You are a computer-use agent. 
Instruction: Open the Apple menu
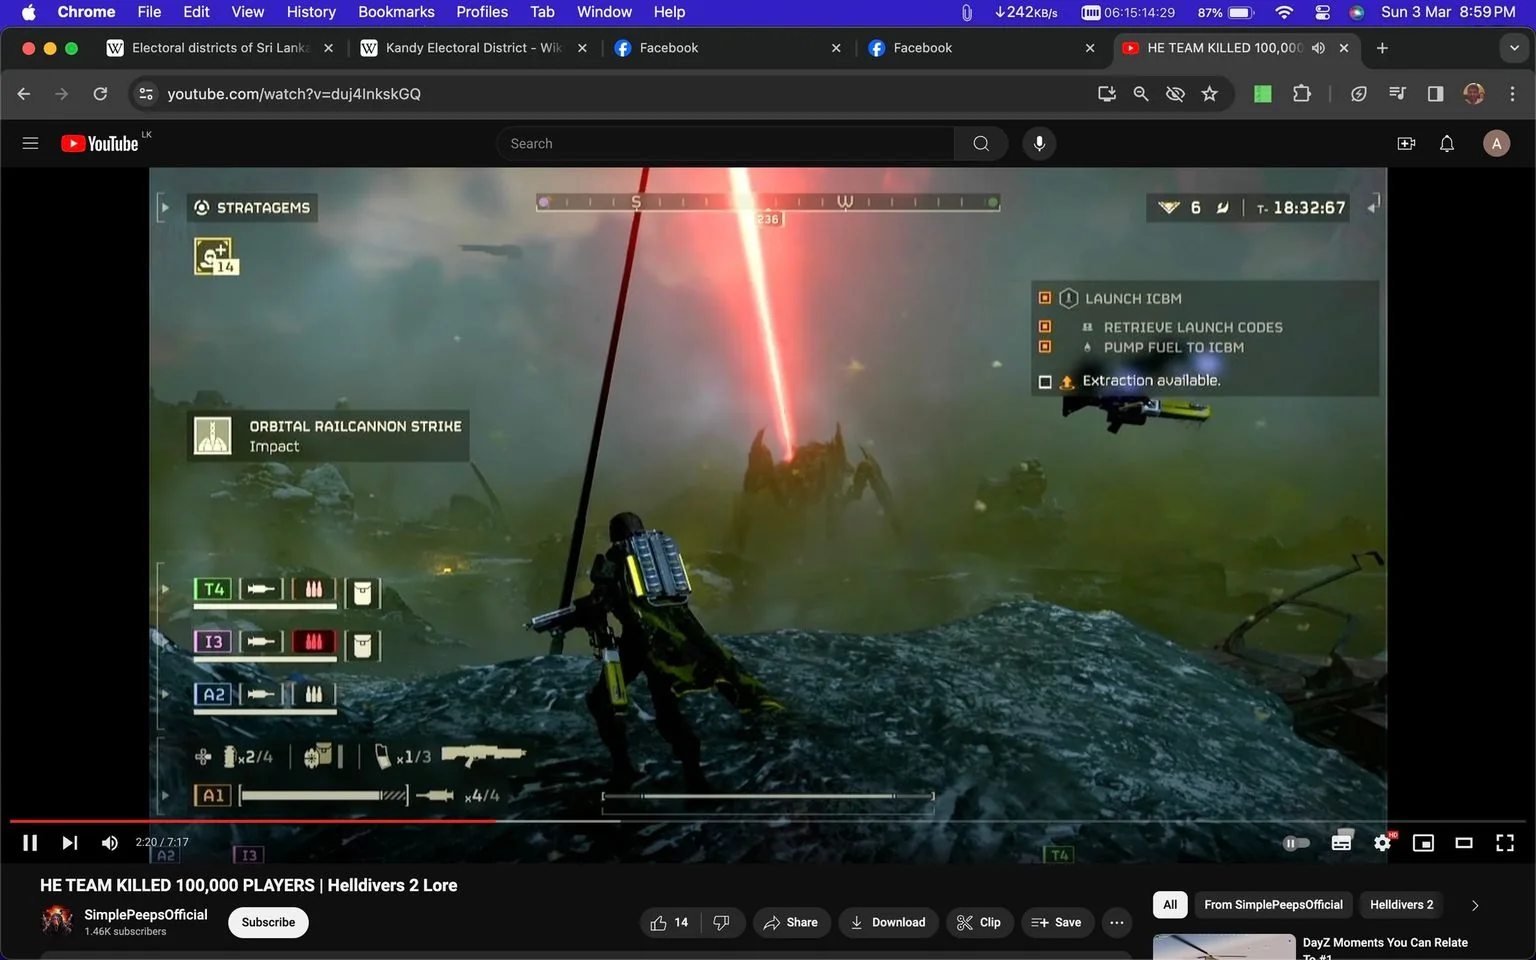(28, 12)
